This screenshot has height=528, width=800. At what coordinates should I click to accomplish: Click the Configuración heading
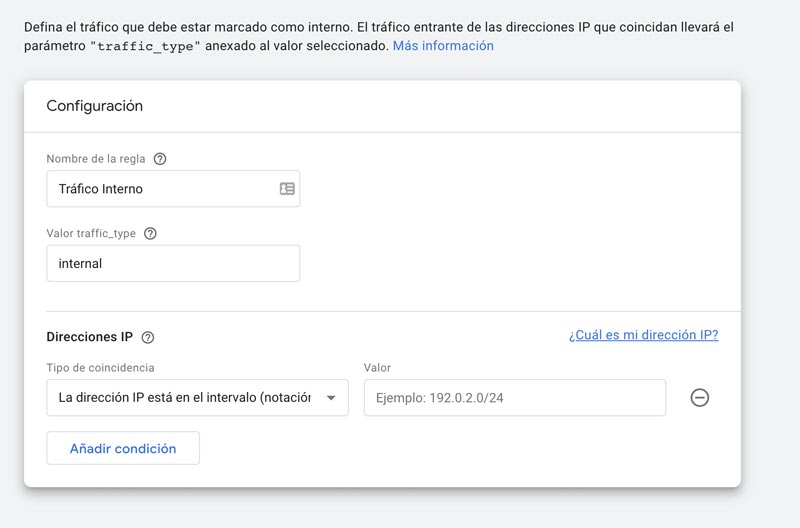click(94, 106)
